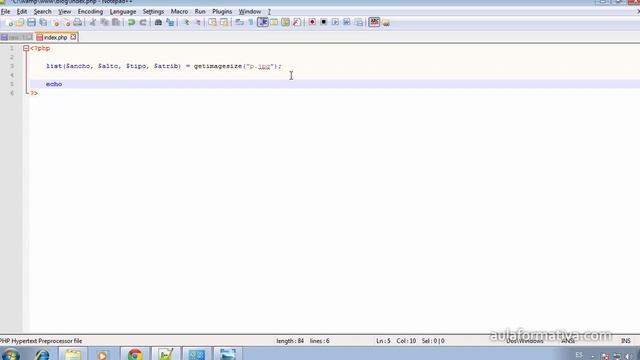Click Synchronize Horizontal Scrolling icon
Screen dimensions: 640x360
click(224, 22)
